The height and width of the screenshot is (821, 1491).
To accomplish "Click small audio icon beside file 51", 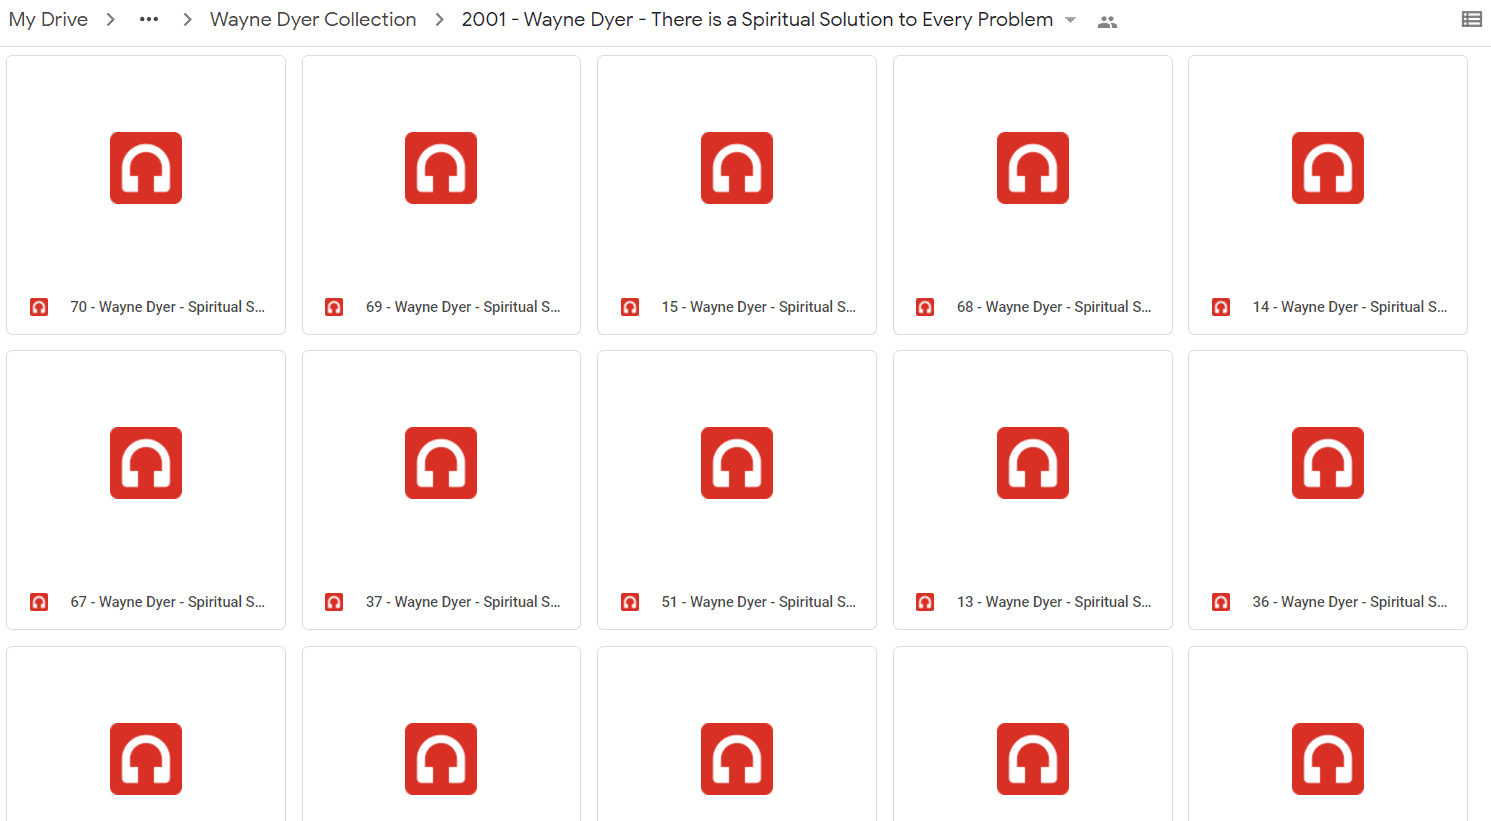I will [630, 602].
